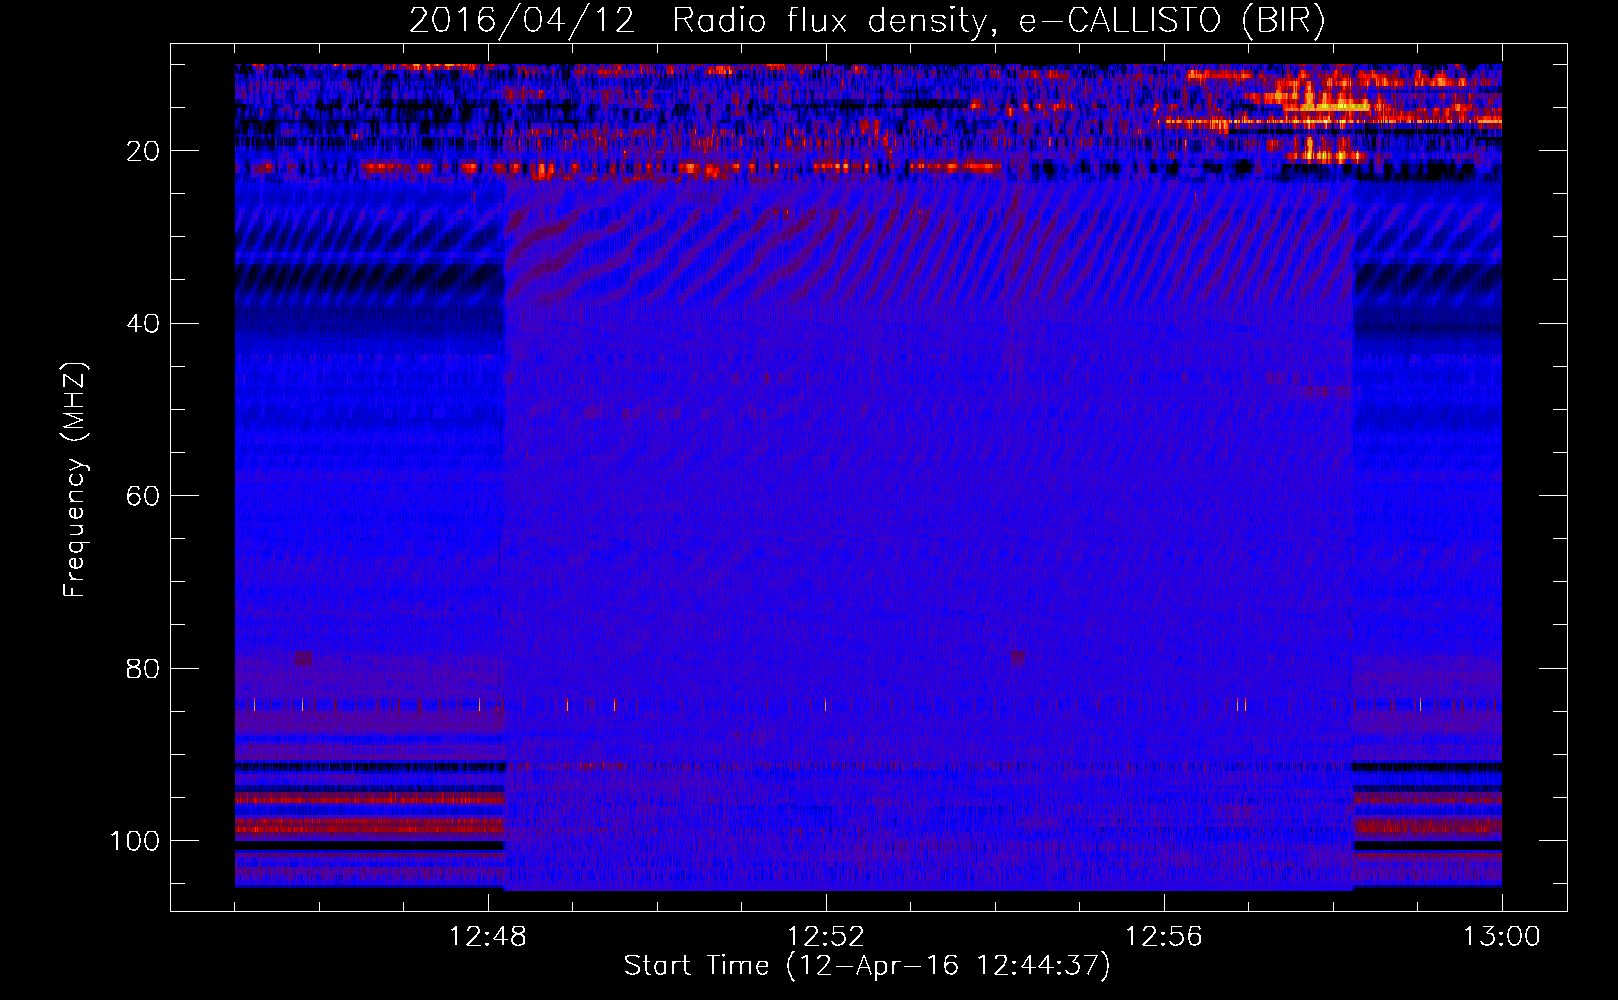Click the 60 frequency tick label
Viewport: 1618px width, 1000px height.
point(144,496)
